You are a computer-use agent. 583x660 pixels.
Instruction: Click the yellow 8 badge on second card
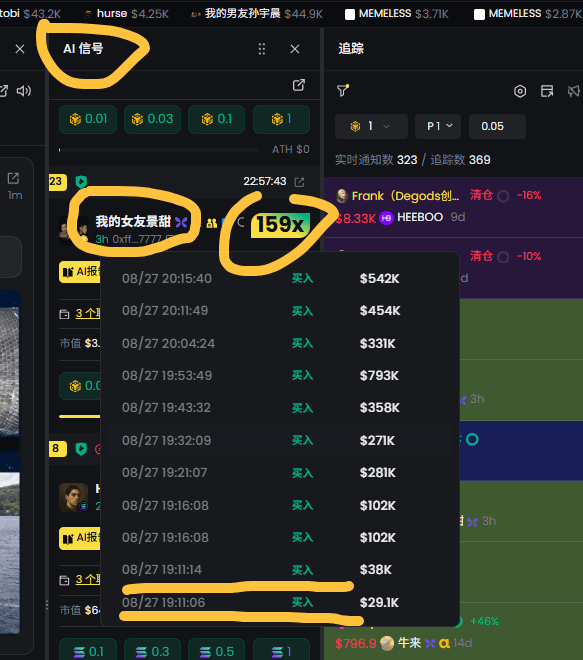(x=57, y=449)
